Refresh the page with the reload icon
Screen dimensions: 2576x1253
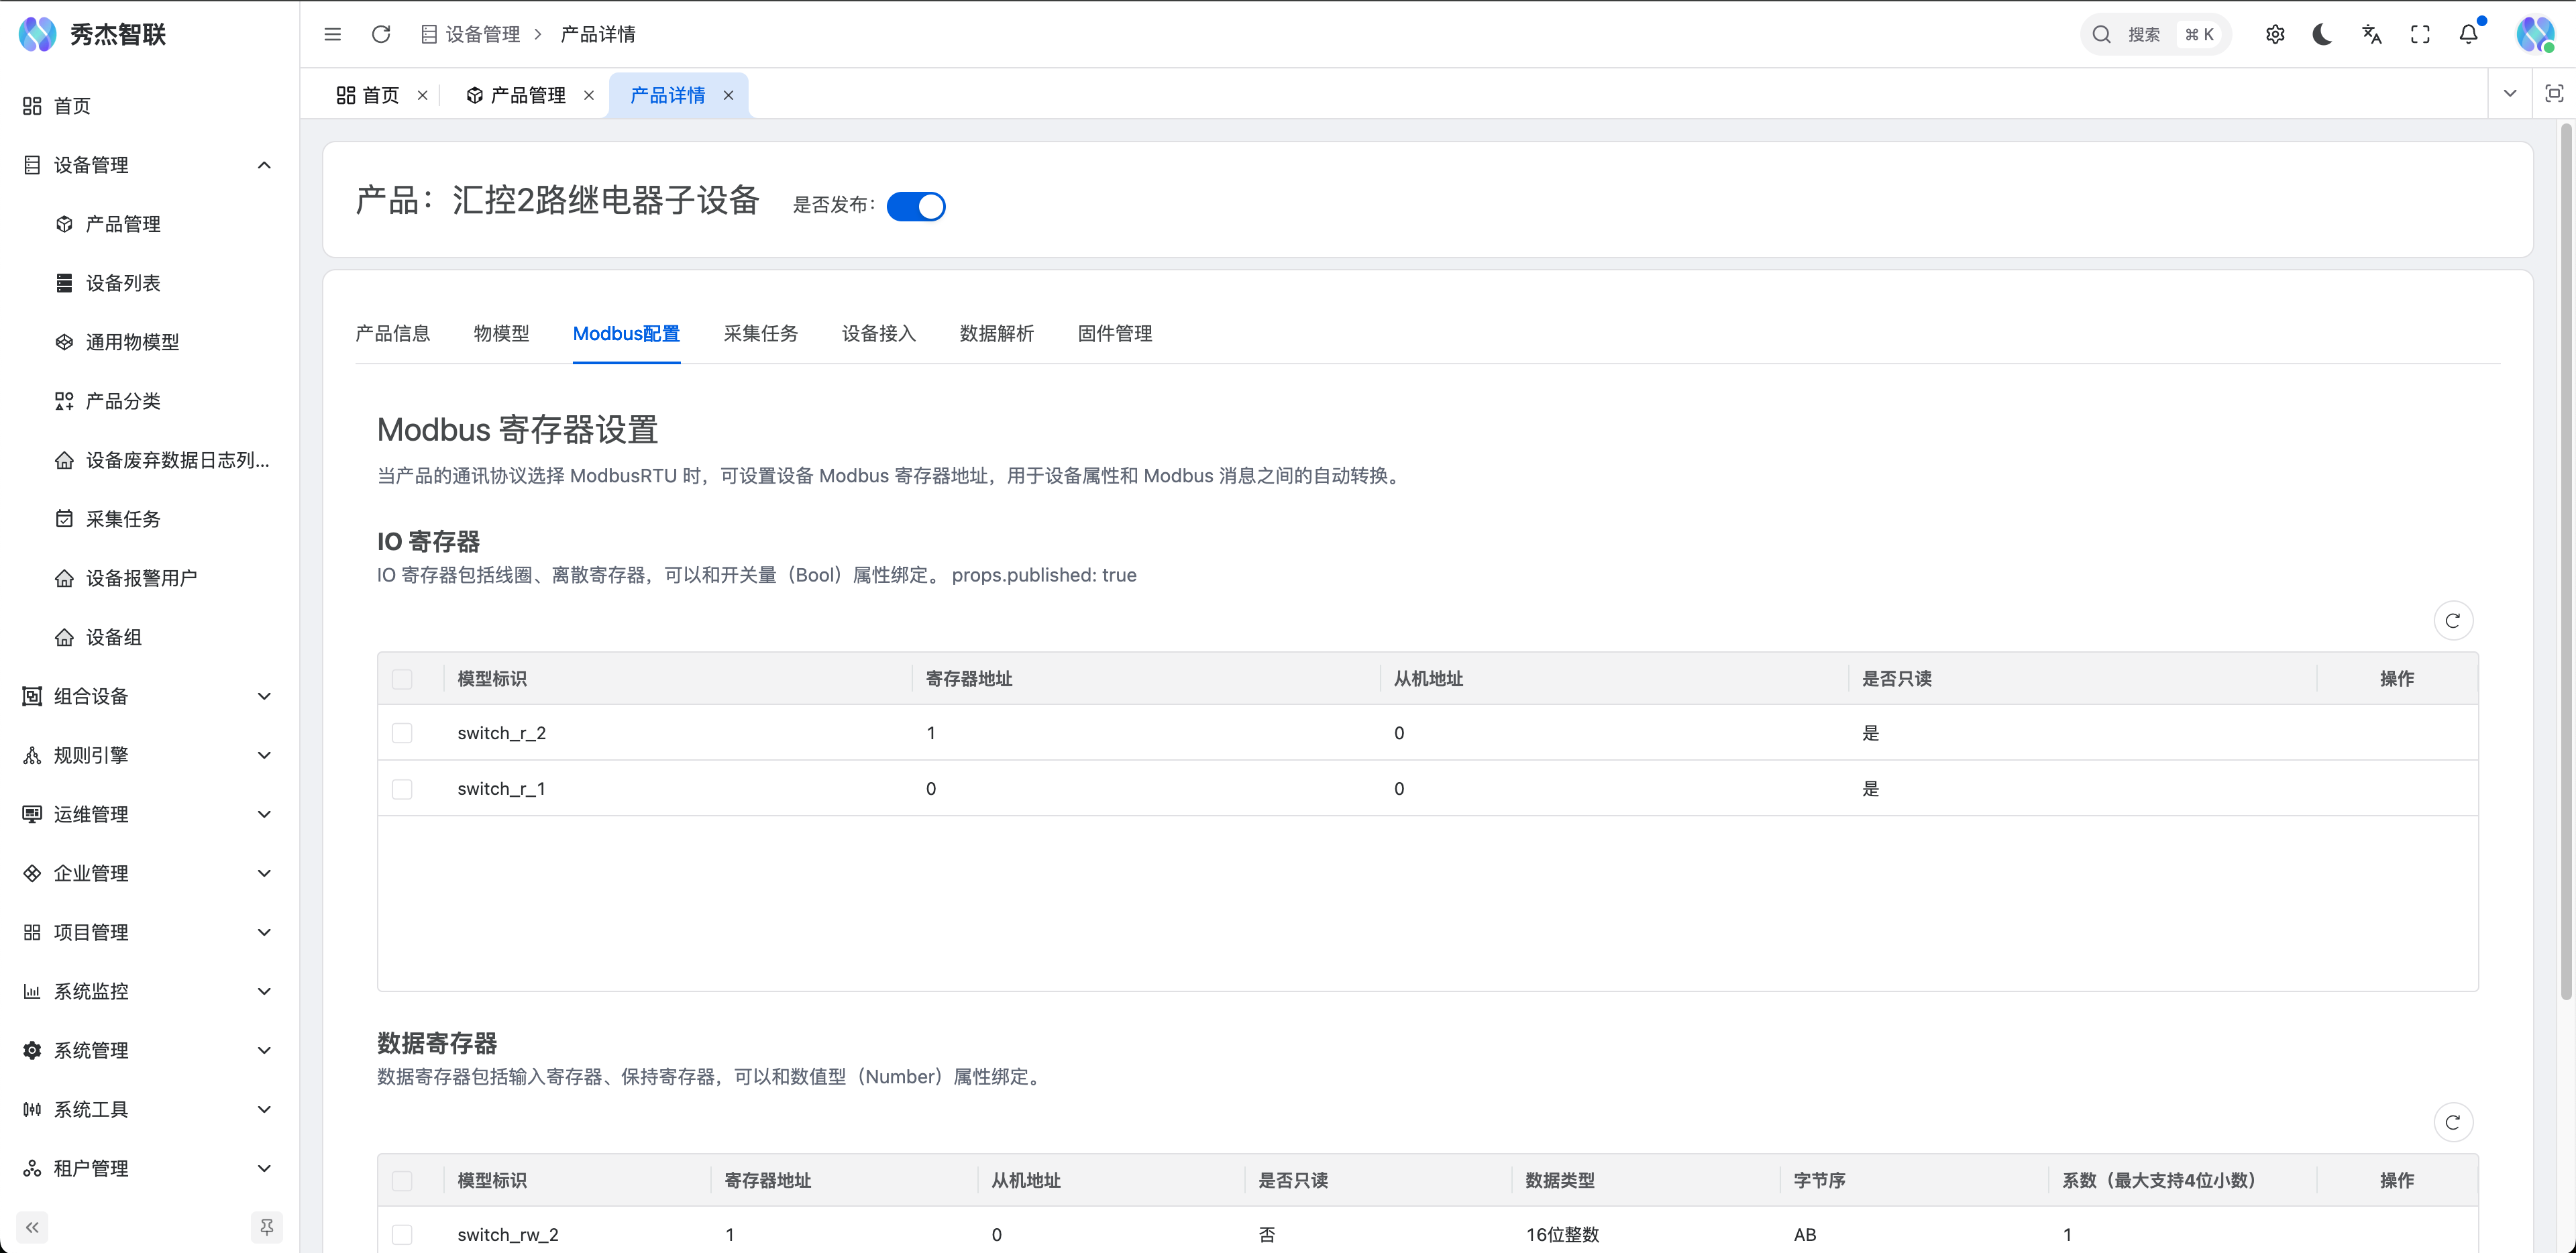pos(381,33)
